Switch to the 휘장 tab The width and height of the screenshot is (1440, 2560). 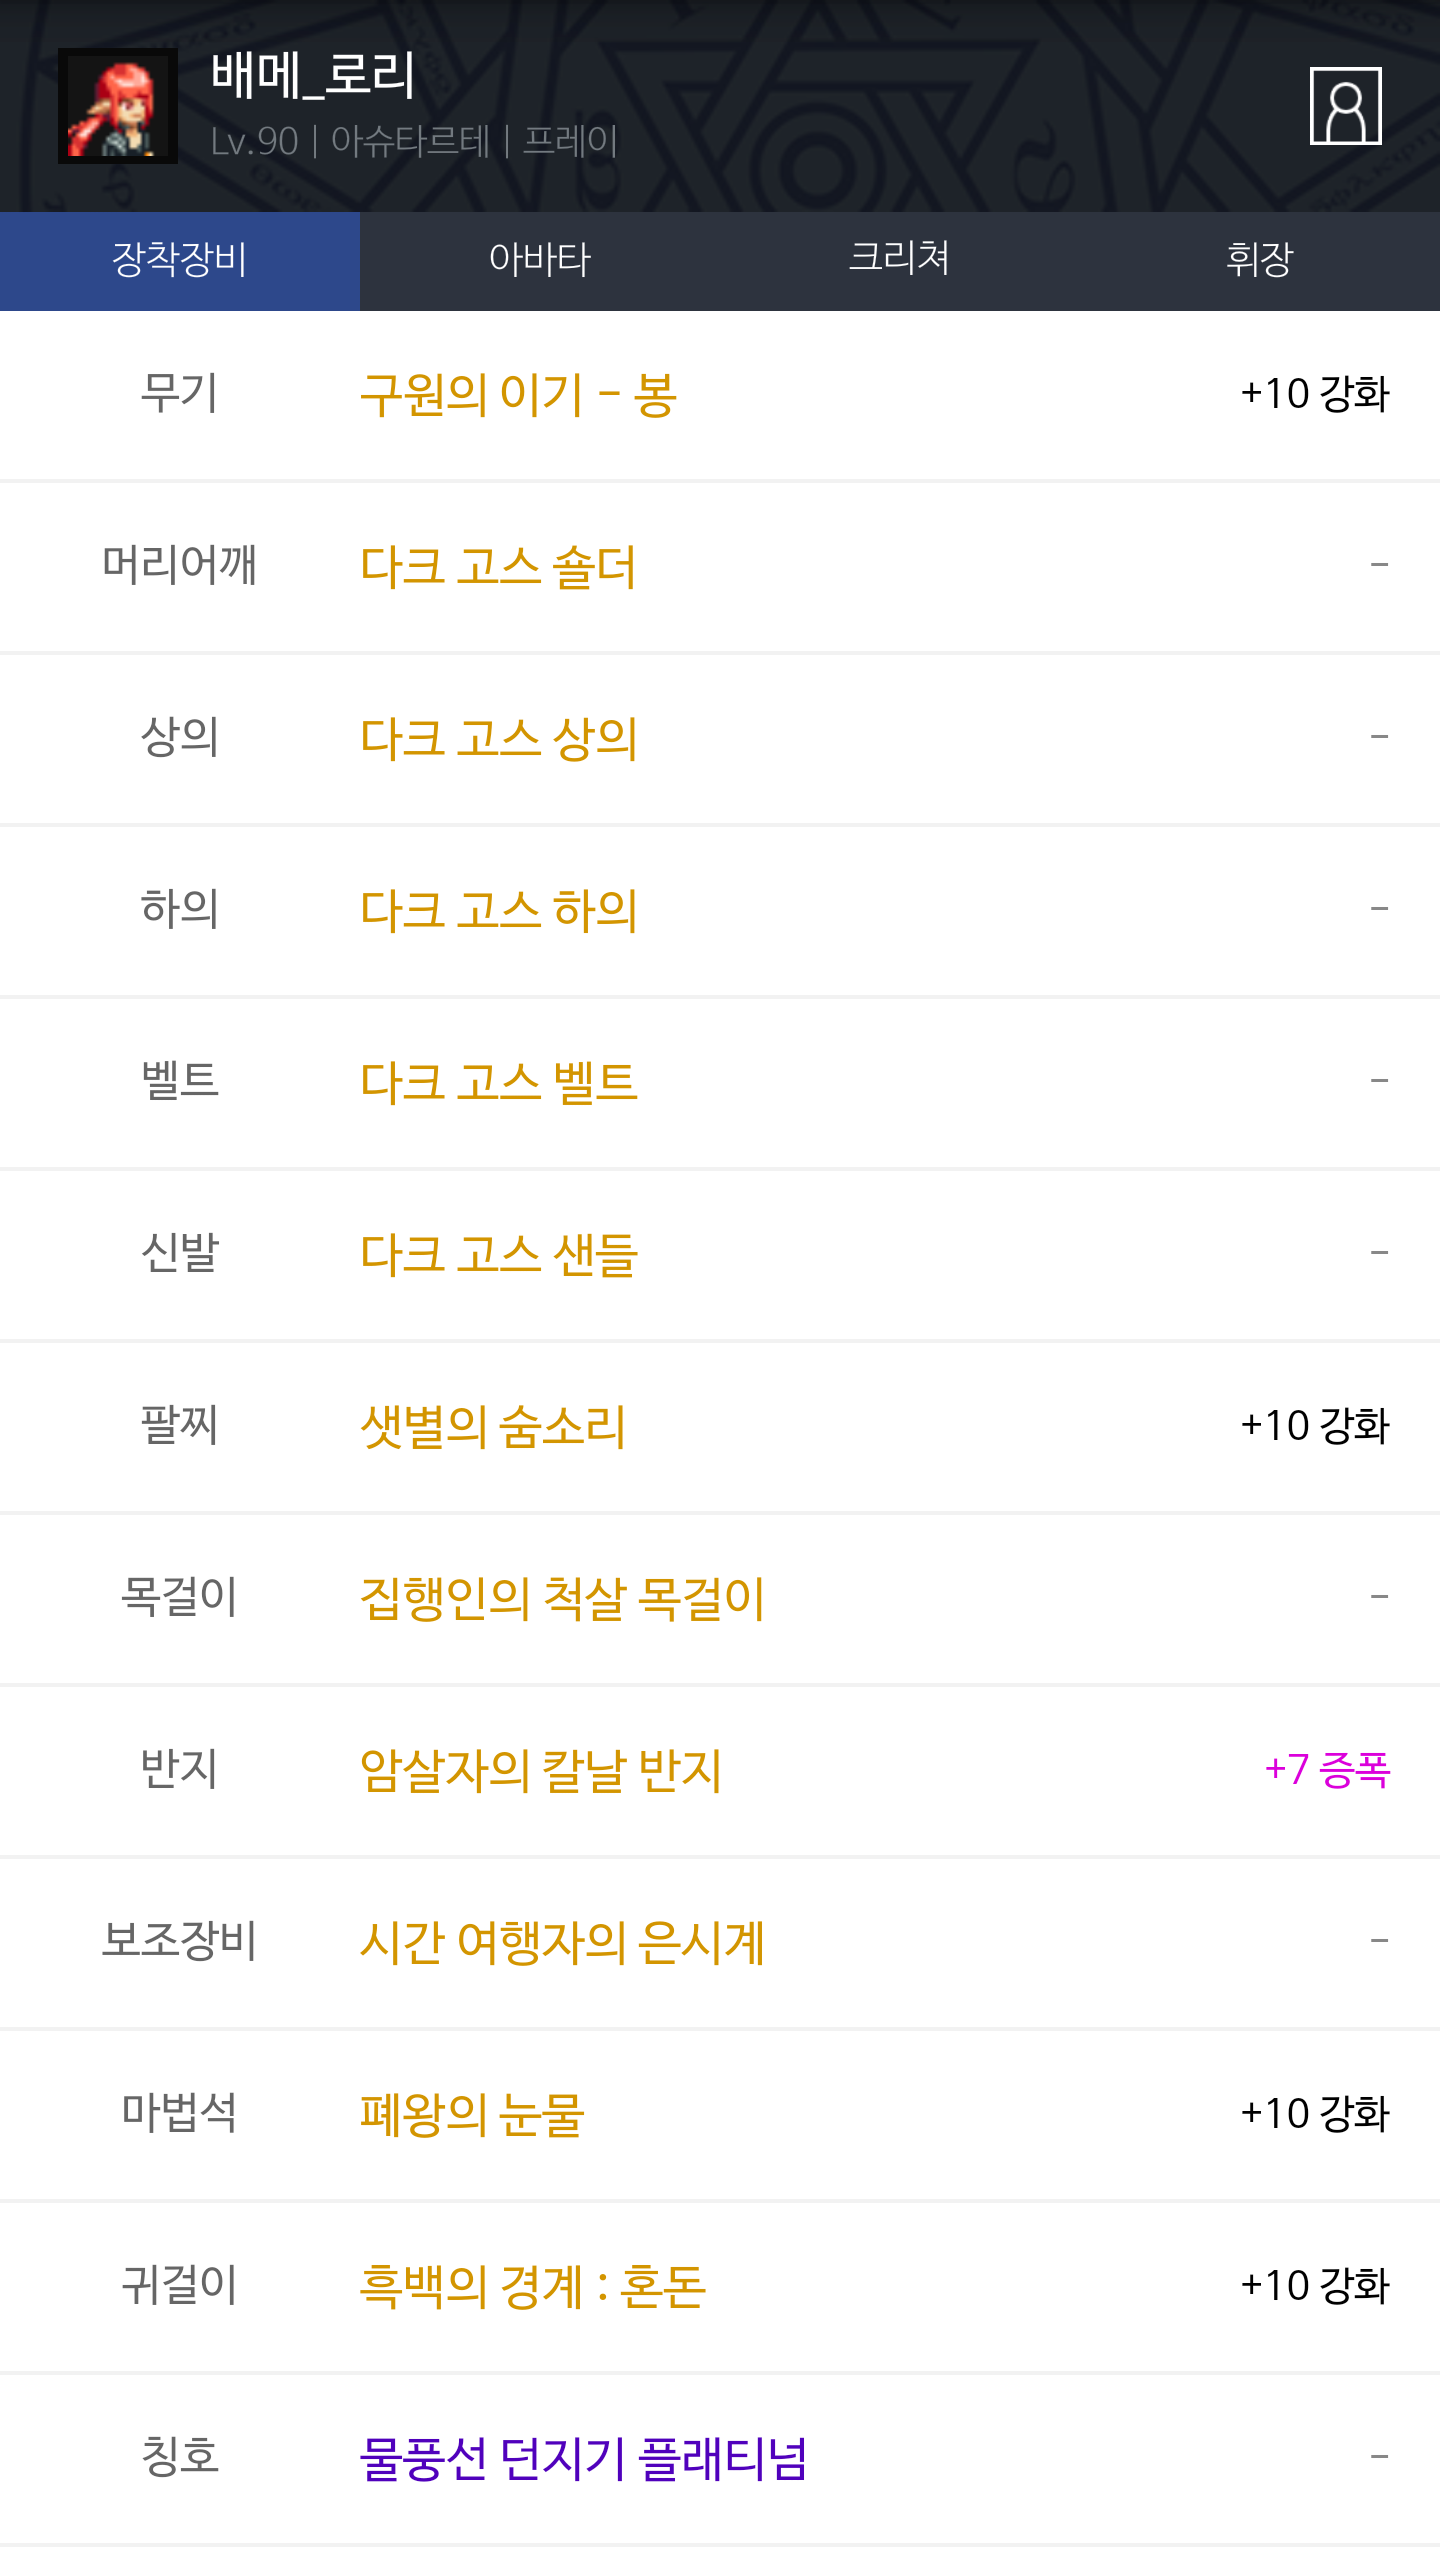click(1260, 260)
